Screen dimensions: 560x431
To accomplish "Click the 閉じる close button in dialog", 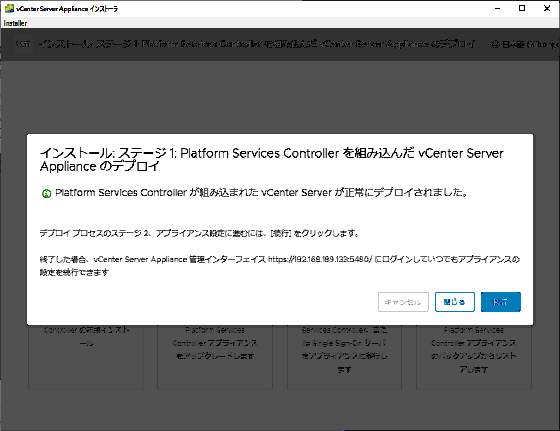I will click(455, 302).
